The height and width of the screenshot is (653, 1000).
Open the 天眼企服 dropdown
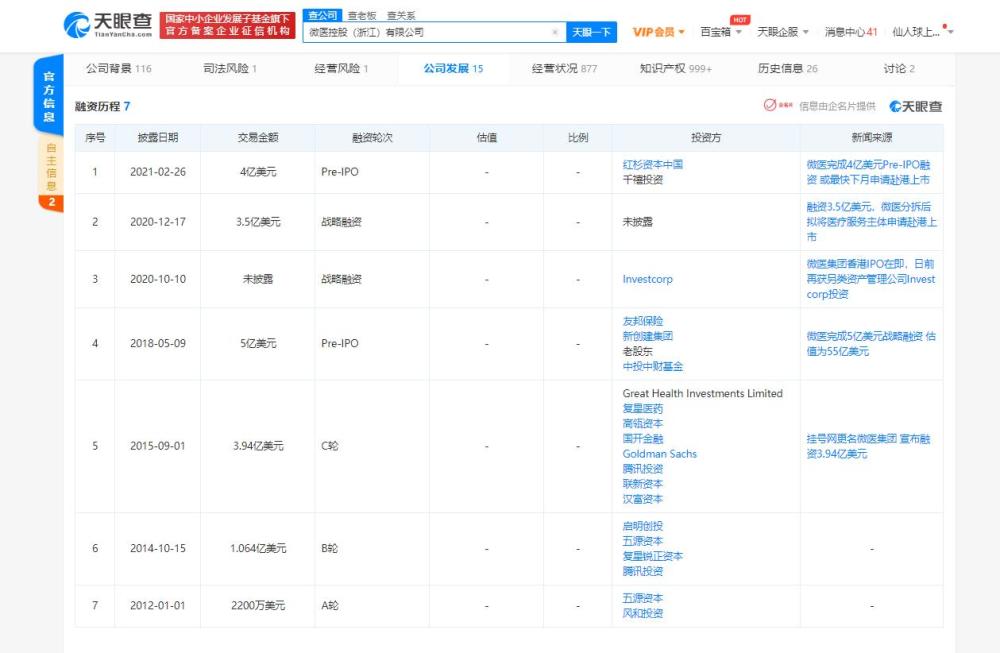coord(783,32)
